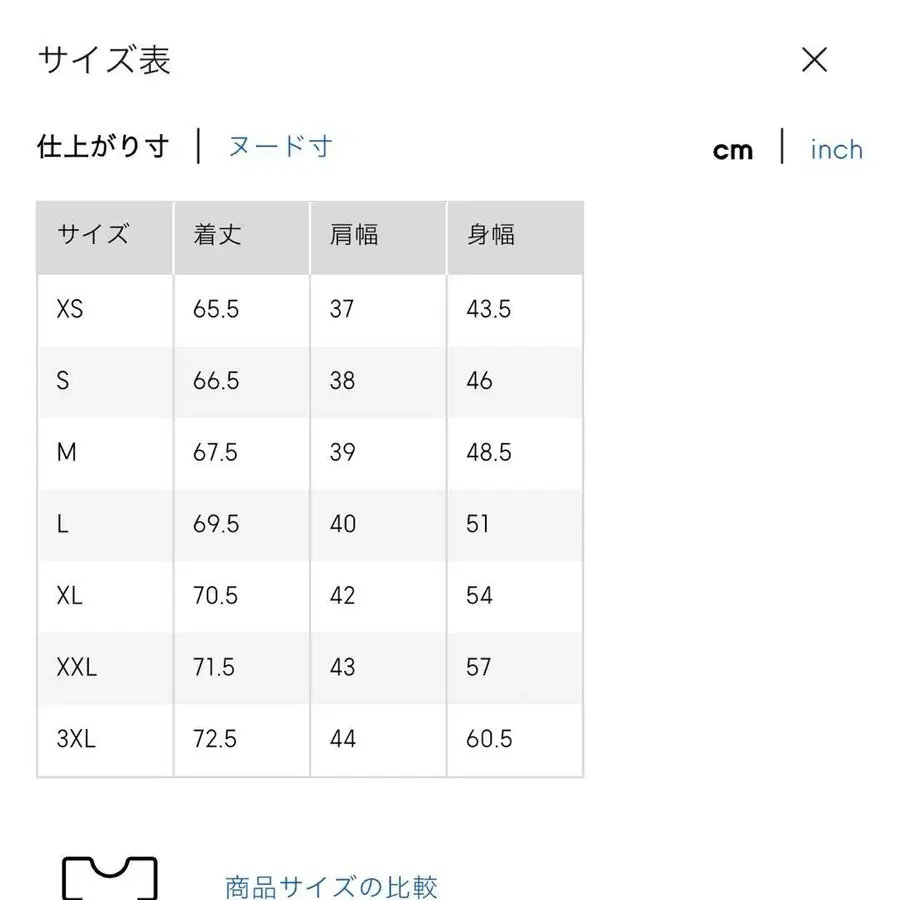Click the 着丈 column header
The width and height of the screenshot is (900, 900).
(216, 236)
